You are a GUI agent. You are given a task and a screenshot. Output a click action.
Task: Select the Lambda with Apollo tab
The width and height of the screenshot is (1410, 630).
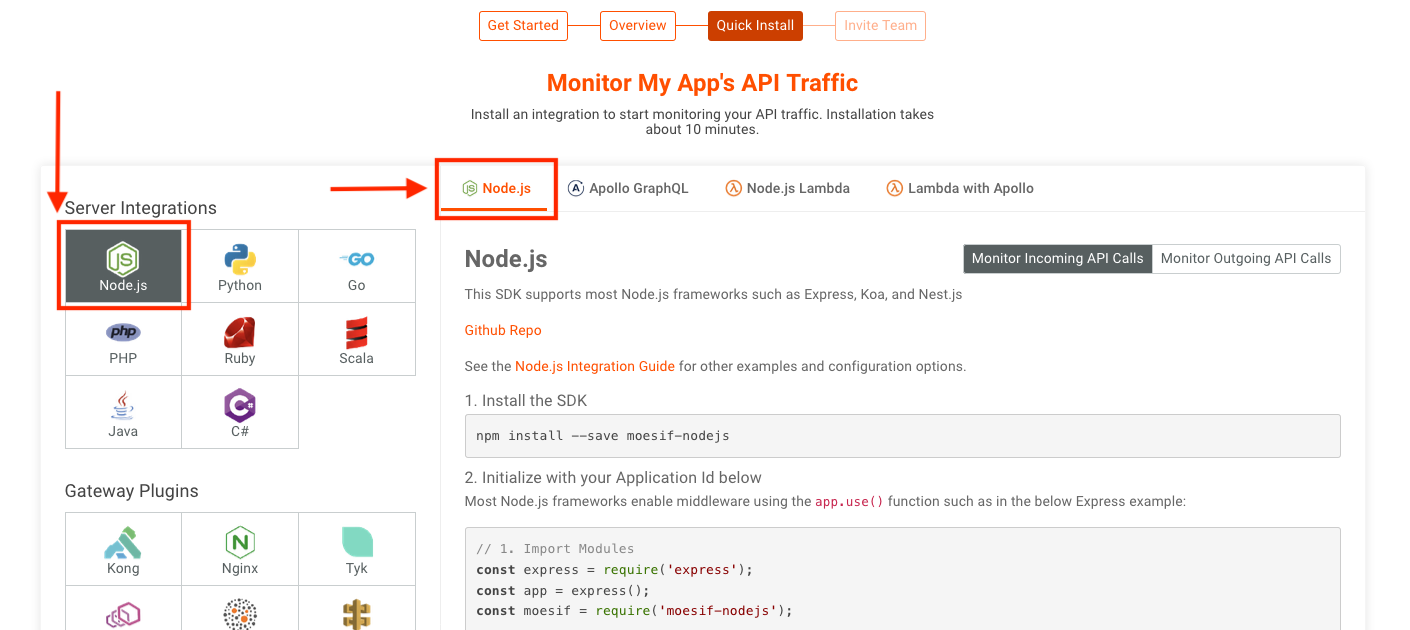click(959, 187)
